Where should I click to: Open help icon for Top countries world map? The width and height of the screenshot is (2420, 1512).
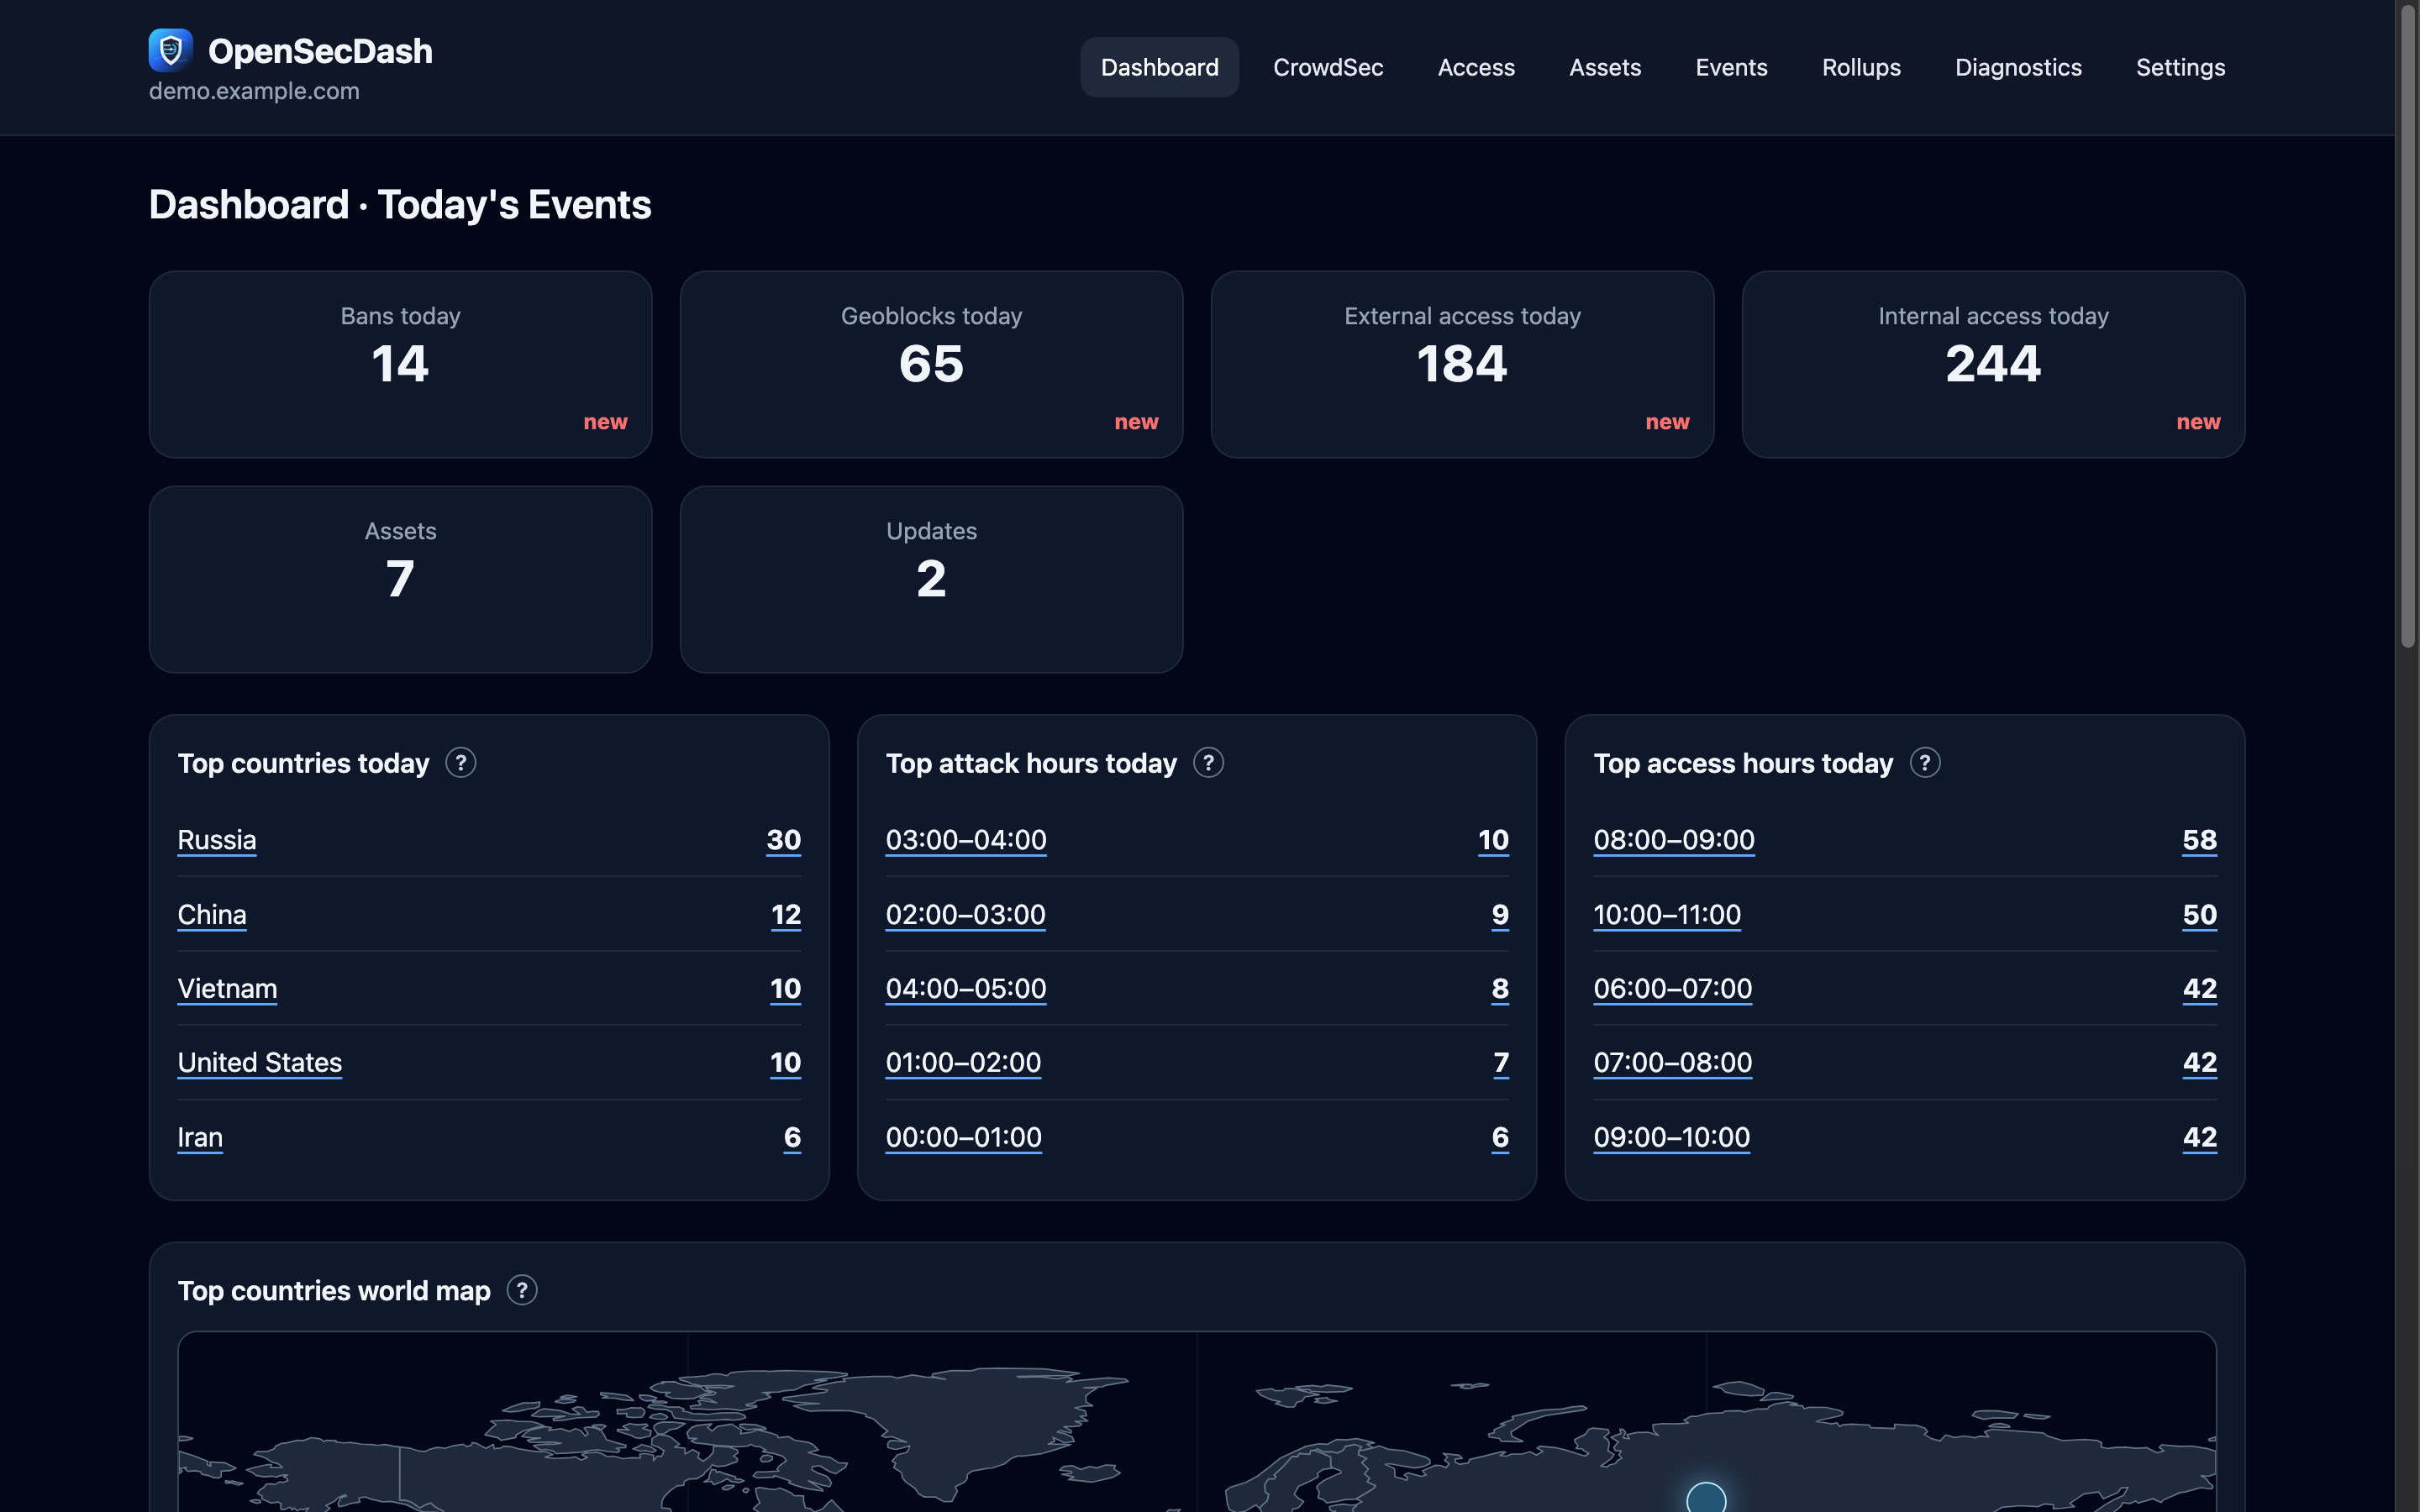coord(522,1290)
